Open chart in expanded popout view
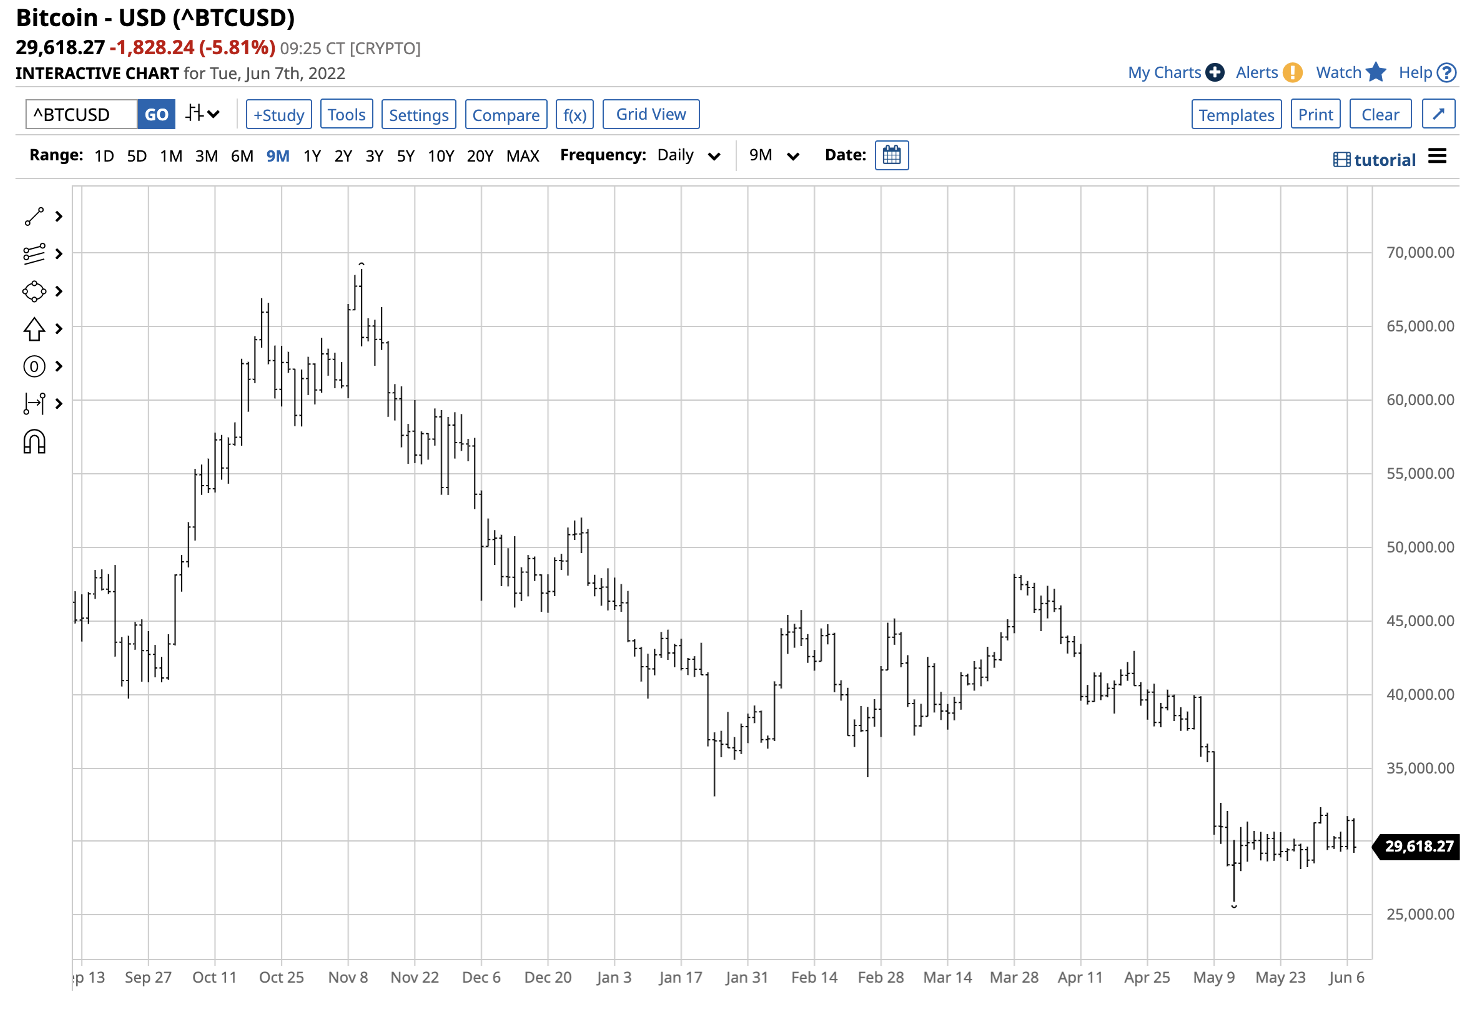Viewport: 1474px width, 1036px height. click(x=1438, y=114)
